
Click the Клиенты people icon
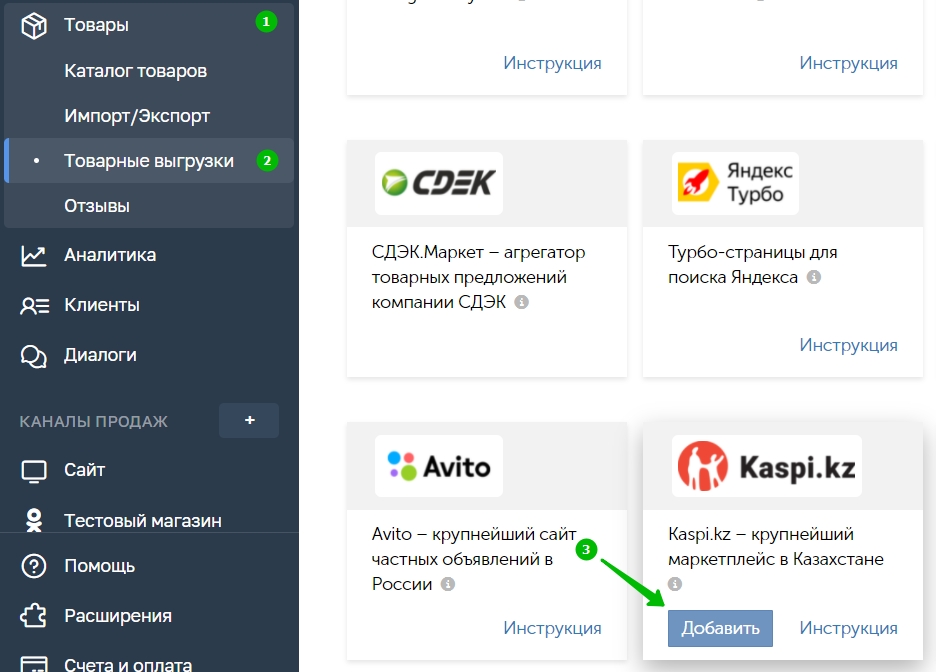pos(35,306)
